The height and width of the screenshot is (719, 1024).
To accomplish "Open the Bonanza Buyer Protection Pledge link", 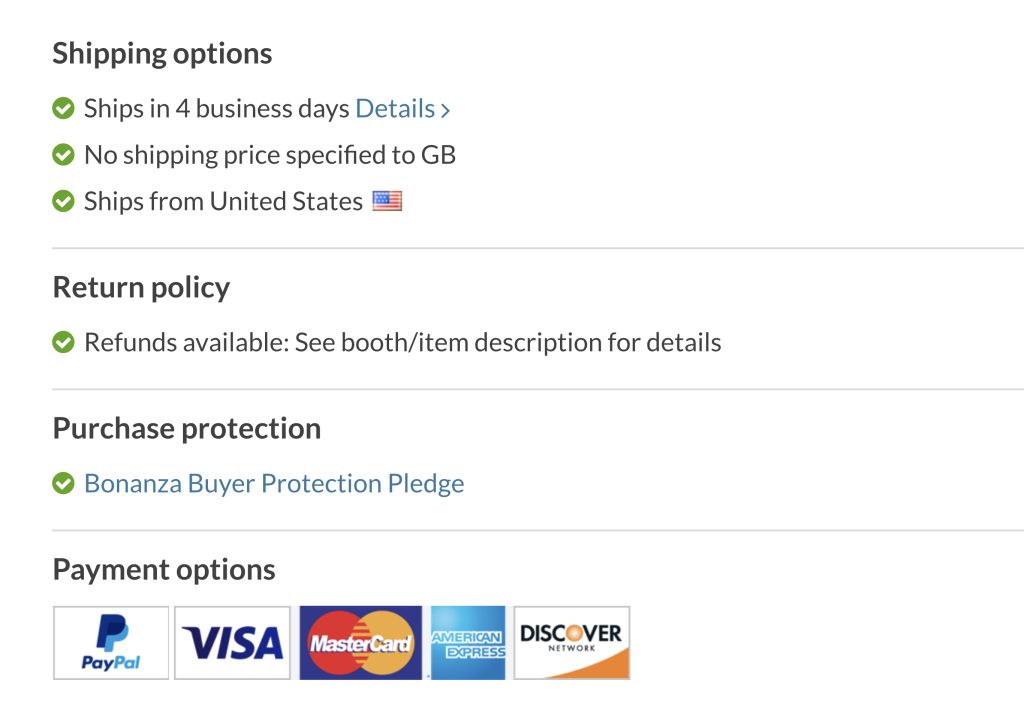I will (274, 484).
